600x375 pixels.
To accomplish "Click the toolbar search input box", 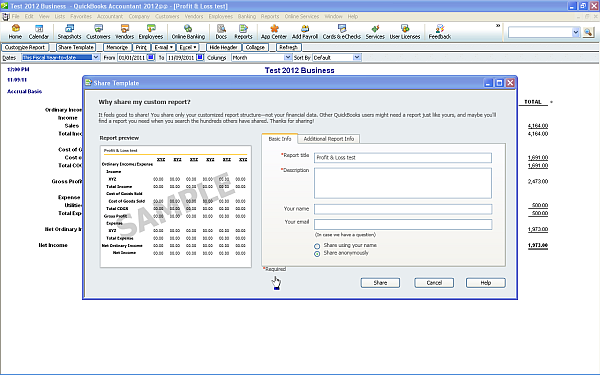I will coord(540,33).
